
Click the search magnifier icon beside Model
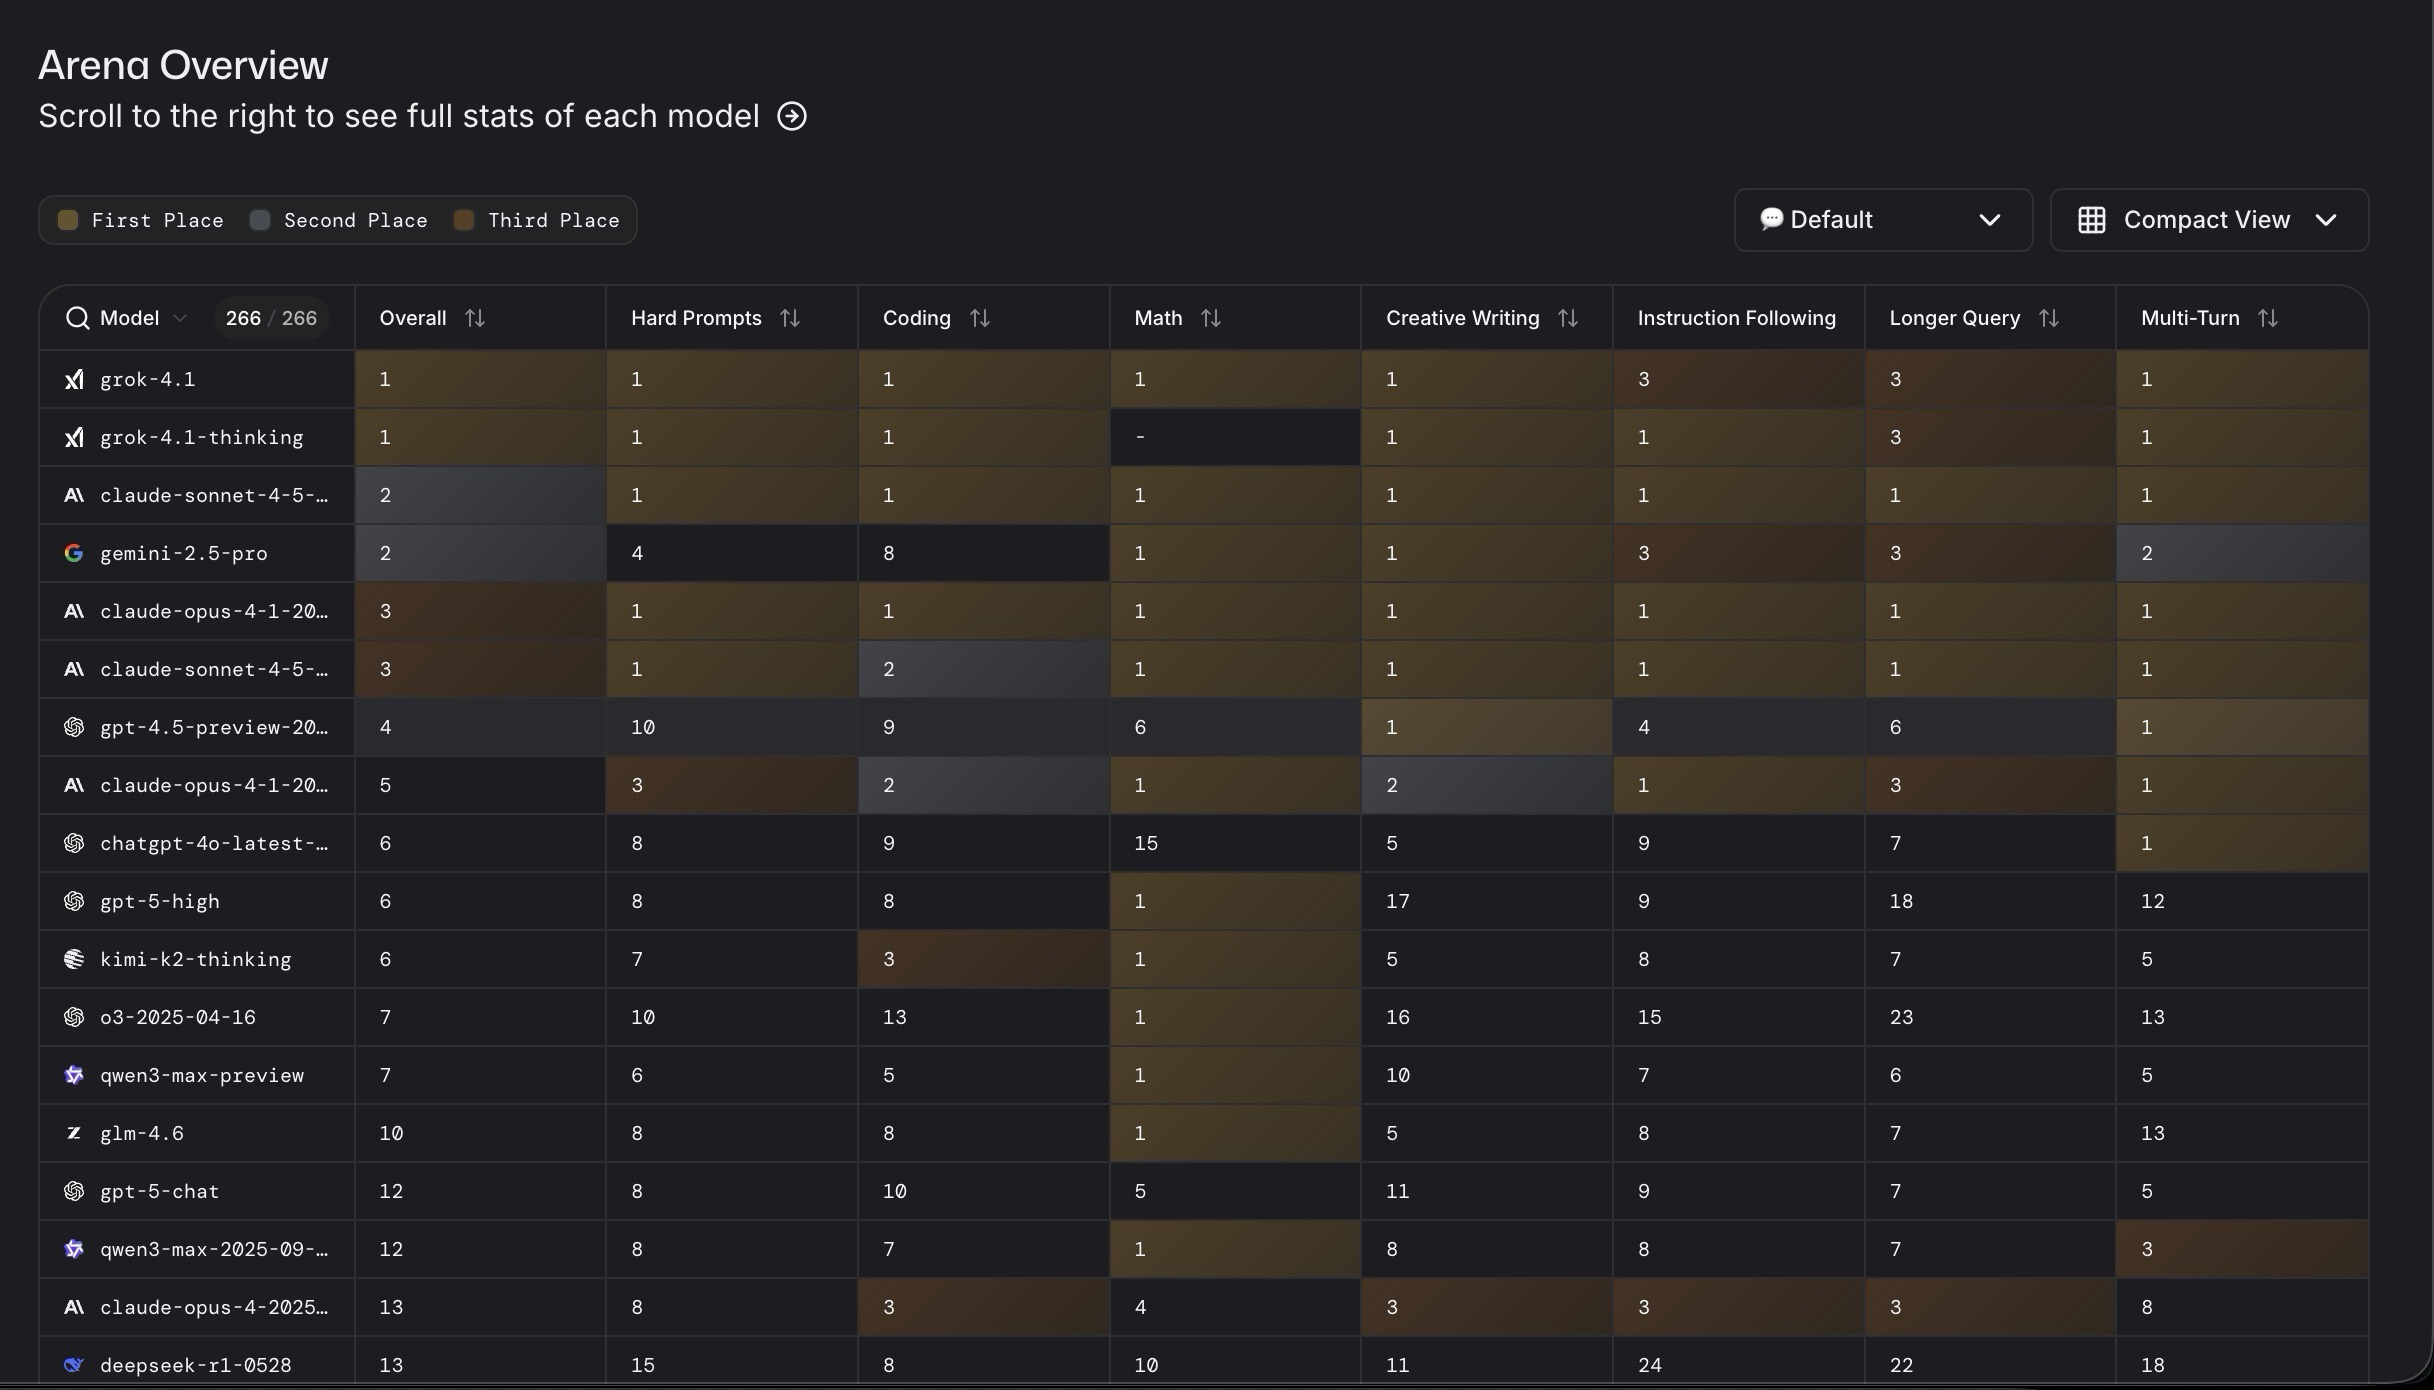click(77, 318)
